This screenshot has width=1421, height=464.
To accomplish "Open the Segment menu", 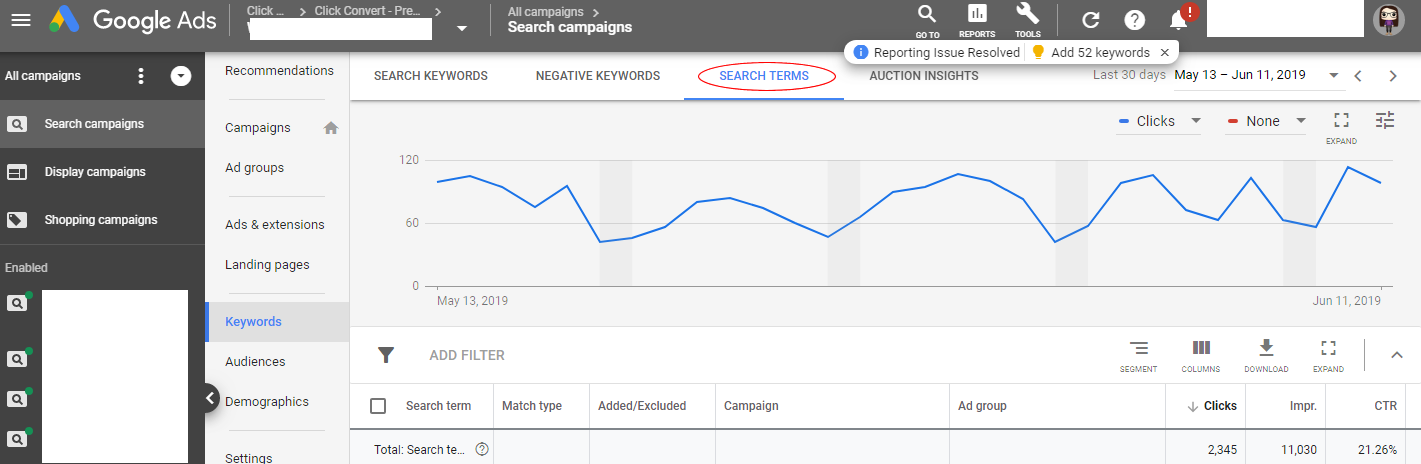I will pyautogui.click(x=1139, y=356).
